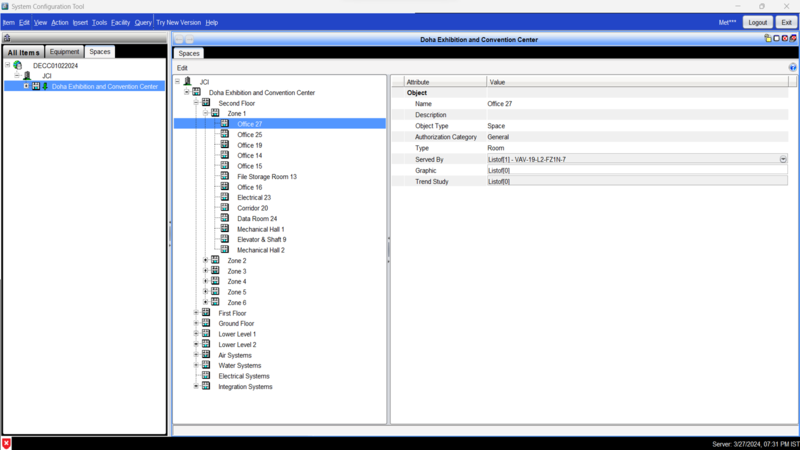Click the Exit button
Screen dimensions: 800x450
click(786, 22)
